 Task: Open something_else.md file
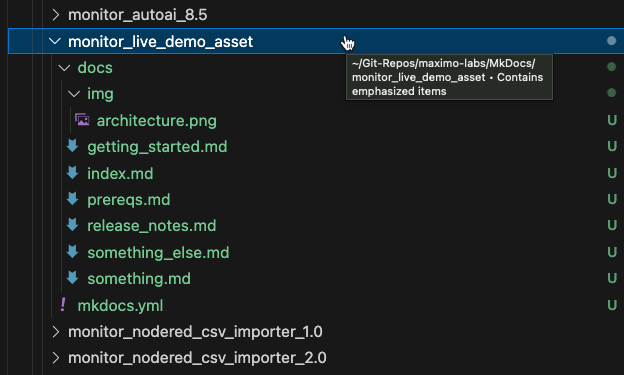pos(158,253)
